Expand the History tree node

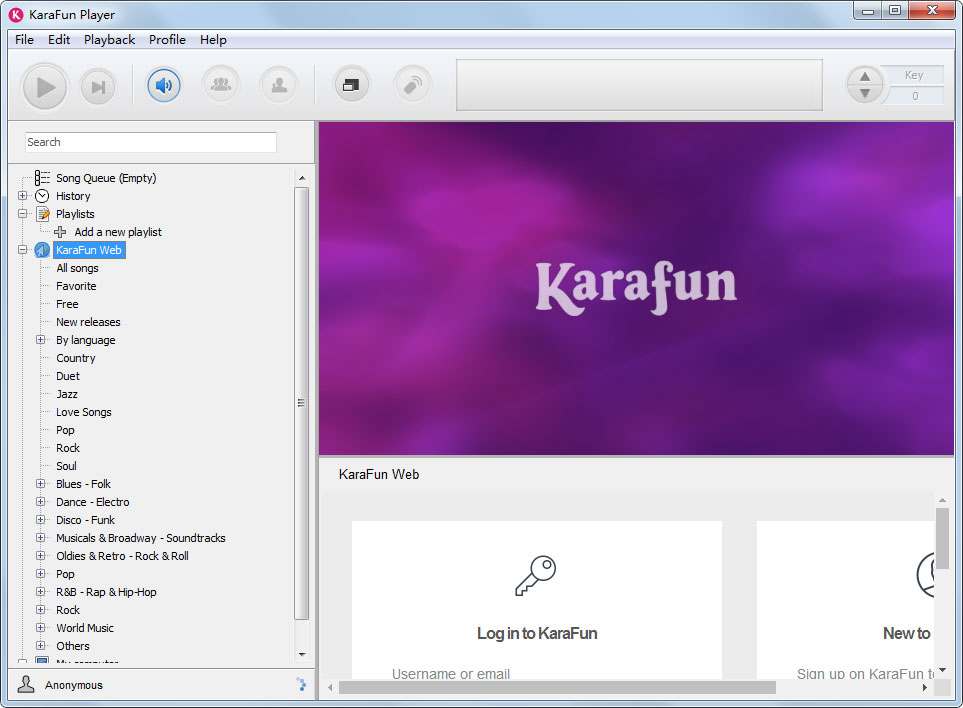tap(23, 196)
